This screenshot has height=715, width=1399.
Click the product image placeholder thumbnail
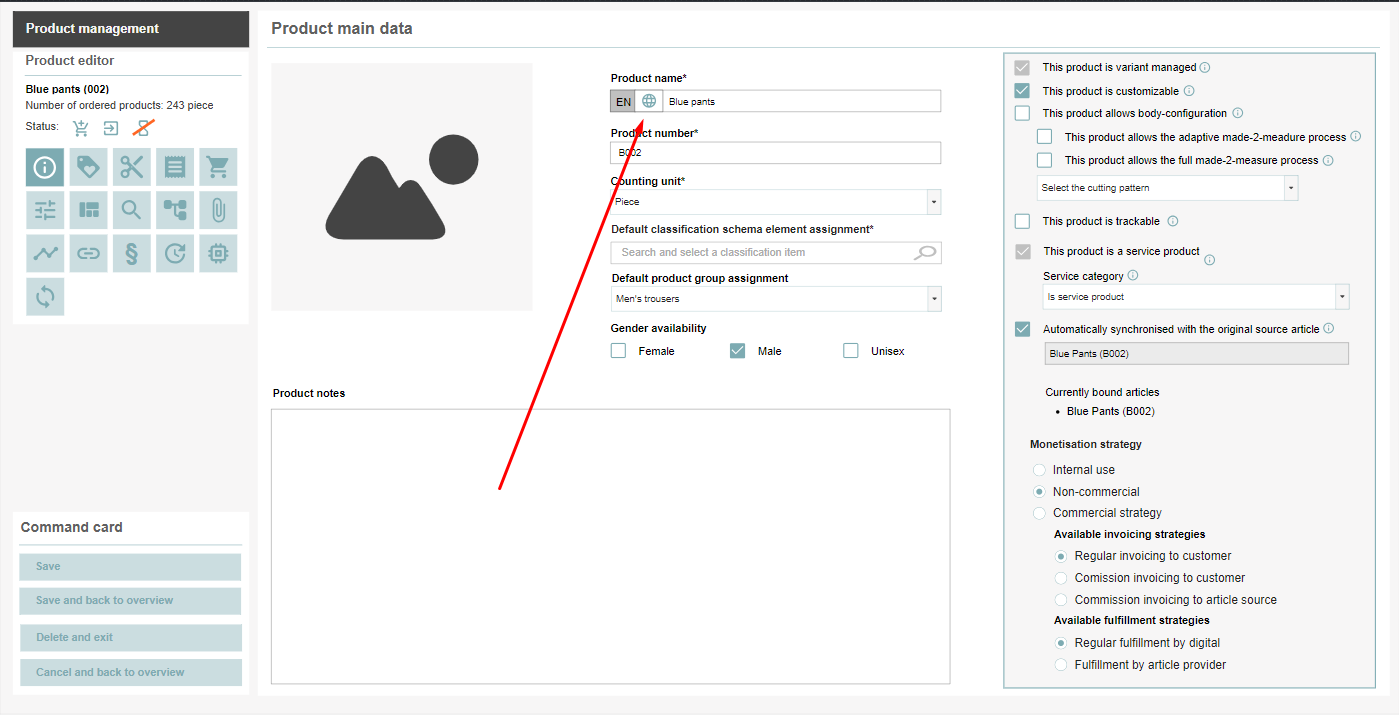401,187
